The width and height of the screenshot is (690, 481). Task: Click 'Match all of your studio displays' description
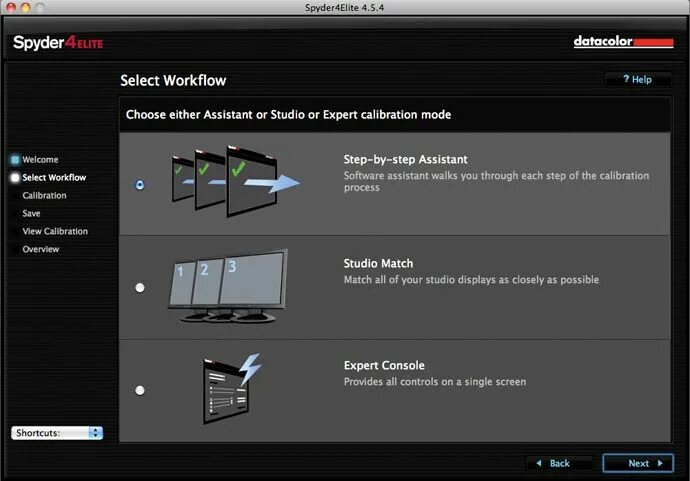471,279
